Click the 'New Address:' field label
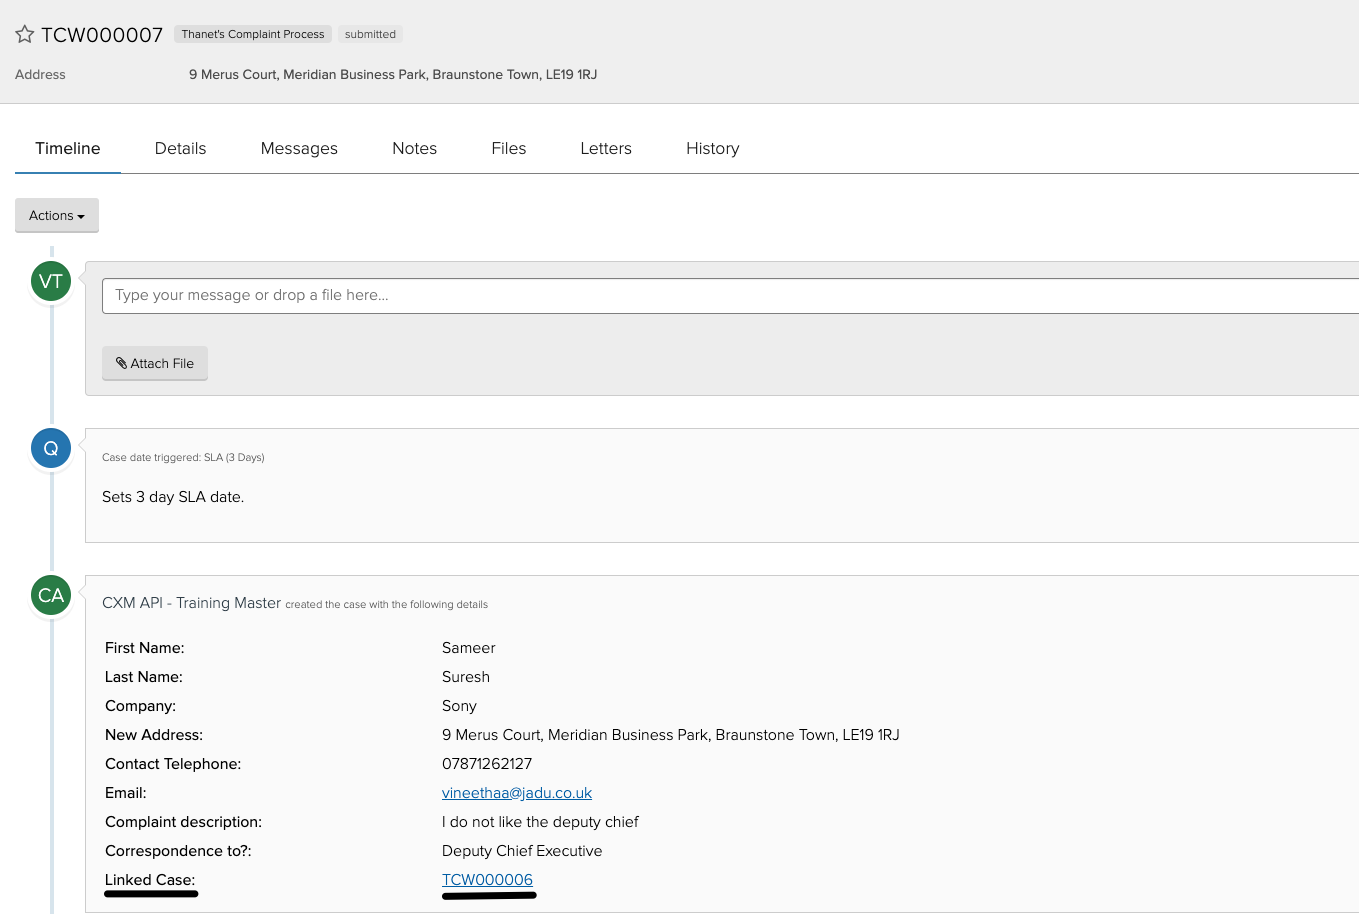The height and width of the screenshot is (914, 1359). coord(154,735)
